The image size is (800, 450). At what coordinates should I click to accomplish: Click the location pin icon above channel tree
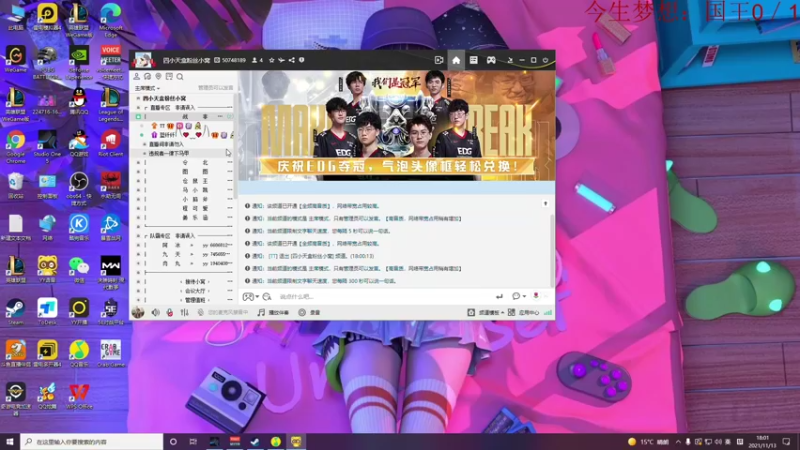[x=158, y=77]
